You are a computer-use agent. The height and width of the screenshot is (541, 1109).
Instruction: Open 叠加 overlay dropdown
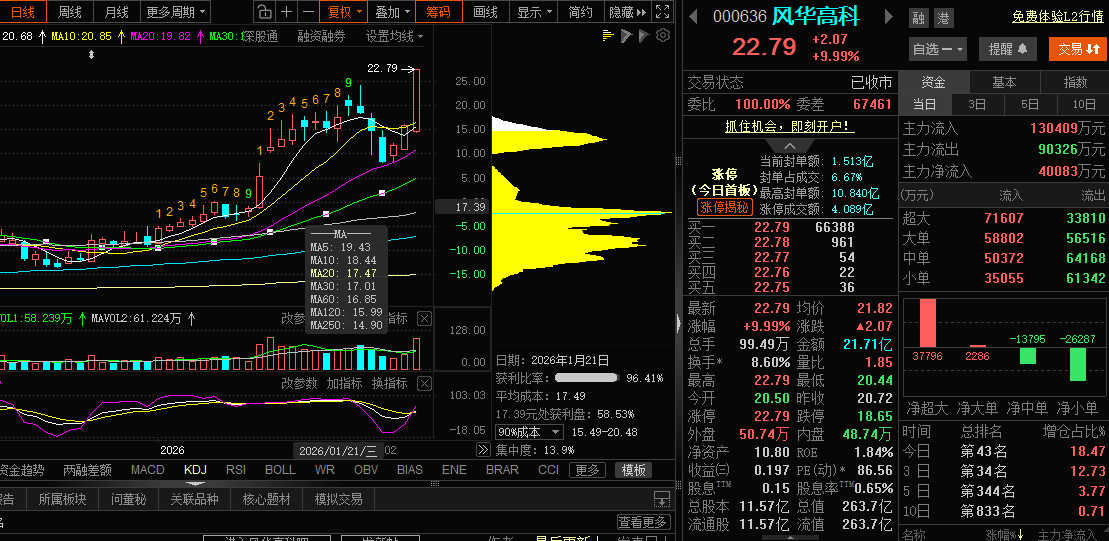(x=393, y=11)
